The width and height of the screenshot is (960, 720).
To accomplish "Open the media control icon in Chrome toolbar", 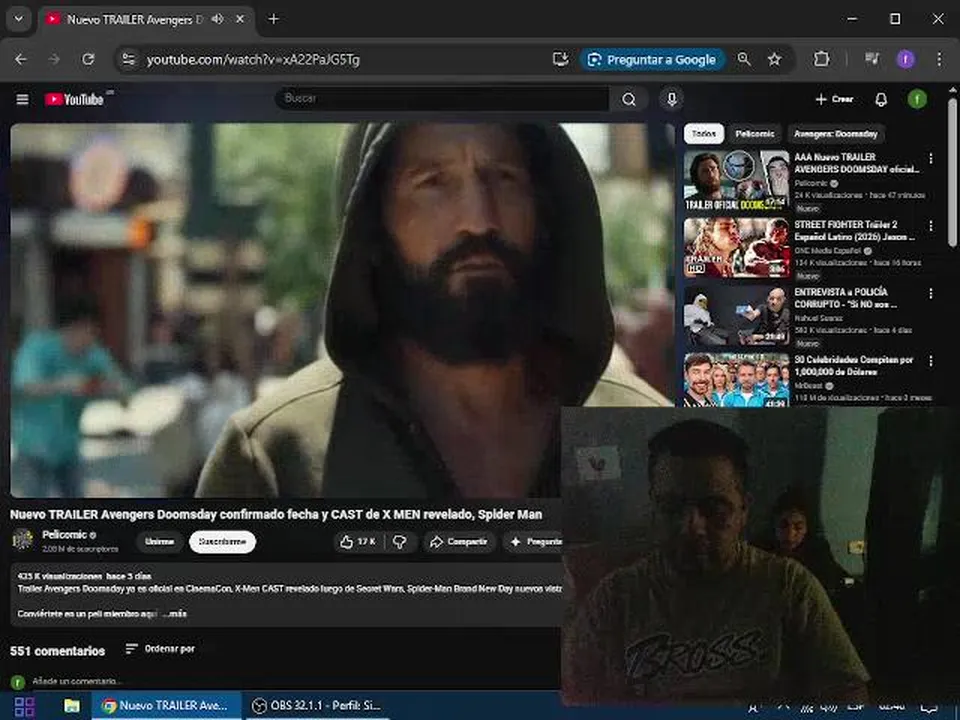I will tap(872, 59).
